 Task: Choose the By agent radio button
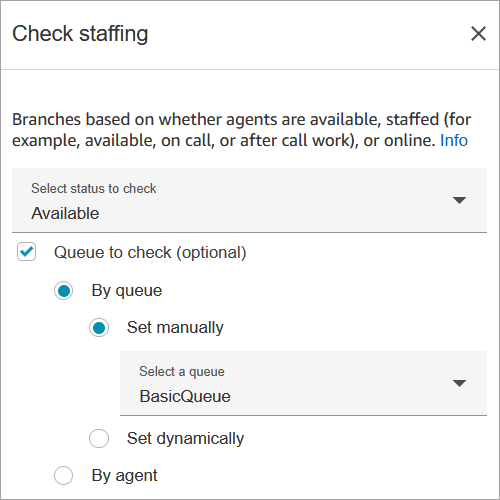pyautogui.click(x=63, y=475)
